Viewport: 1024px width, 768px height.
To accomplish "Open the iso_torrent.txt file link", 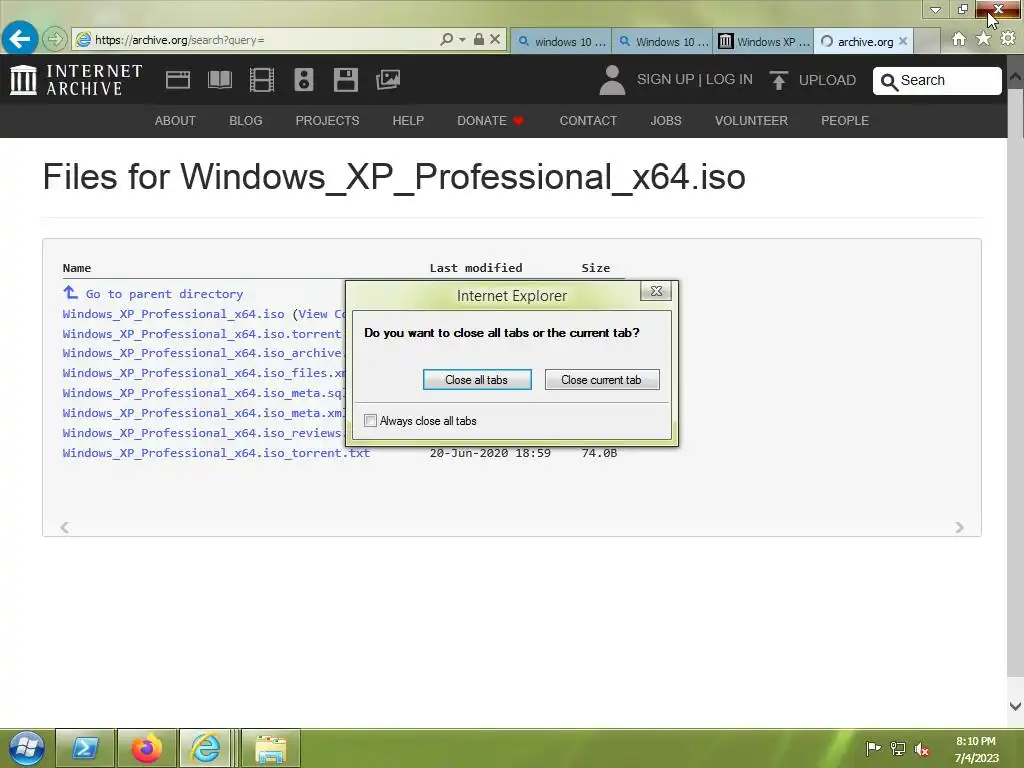I will pyautogui.click(x=216, y=453).
